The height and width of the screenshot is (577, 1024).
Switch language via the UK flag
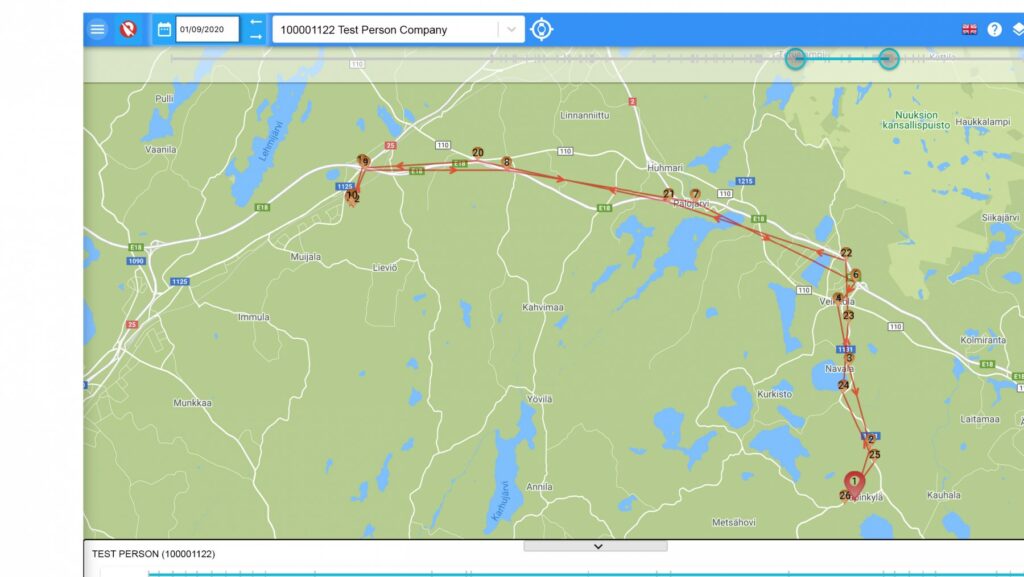click(x=969, y=29)
